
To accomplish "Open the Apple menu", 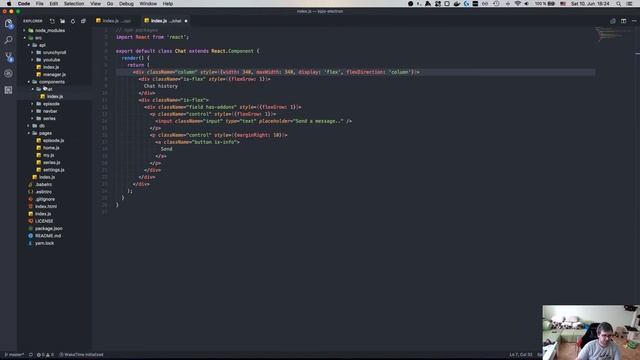I will point(9,4).
